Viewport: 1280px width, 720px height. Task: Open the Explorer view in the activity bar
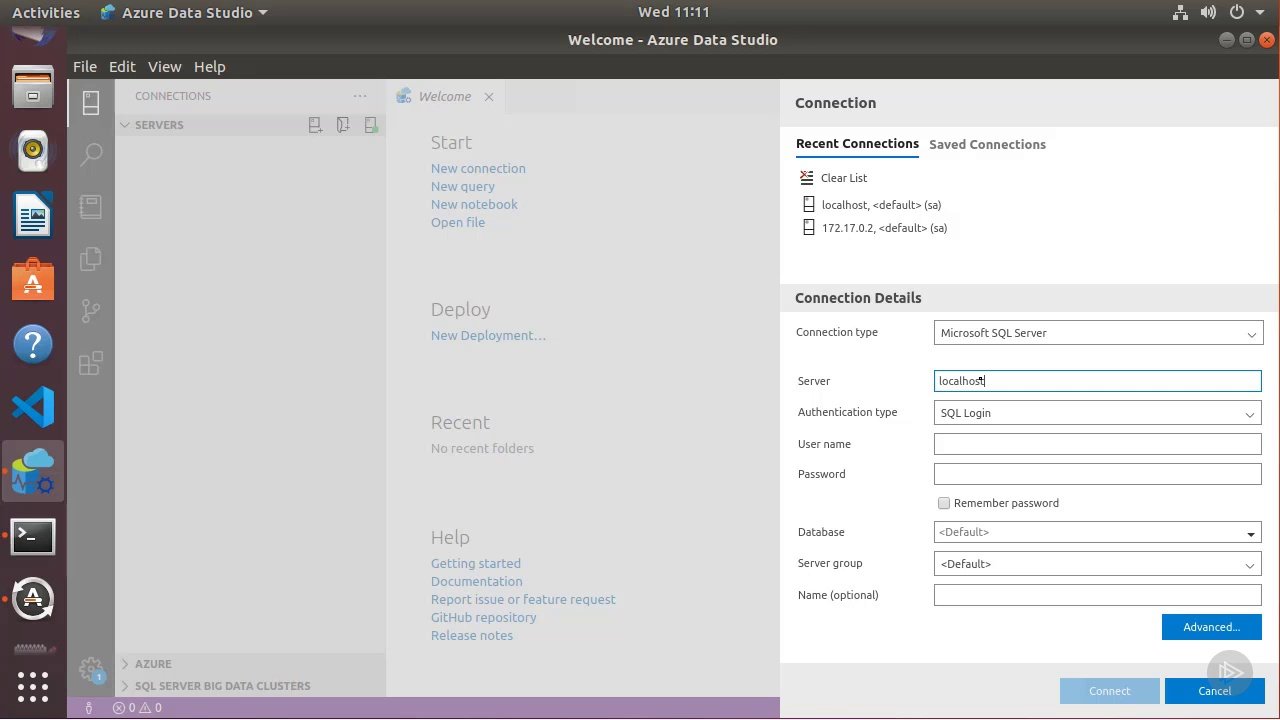(x=92, y=258)
